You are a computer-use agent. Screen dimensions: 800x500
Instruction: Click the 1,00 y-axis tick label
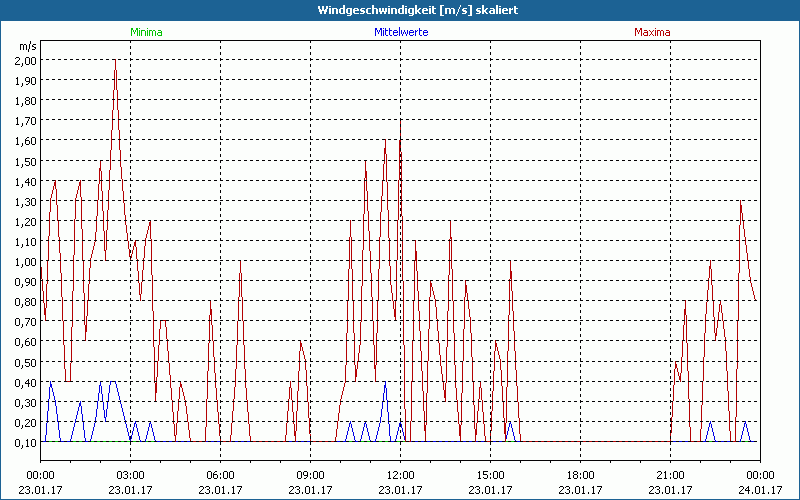[x=26, y=262]
